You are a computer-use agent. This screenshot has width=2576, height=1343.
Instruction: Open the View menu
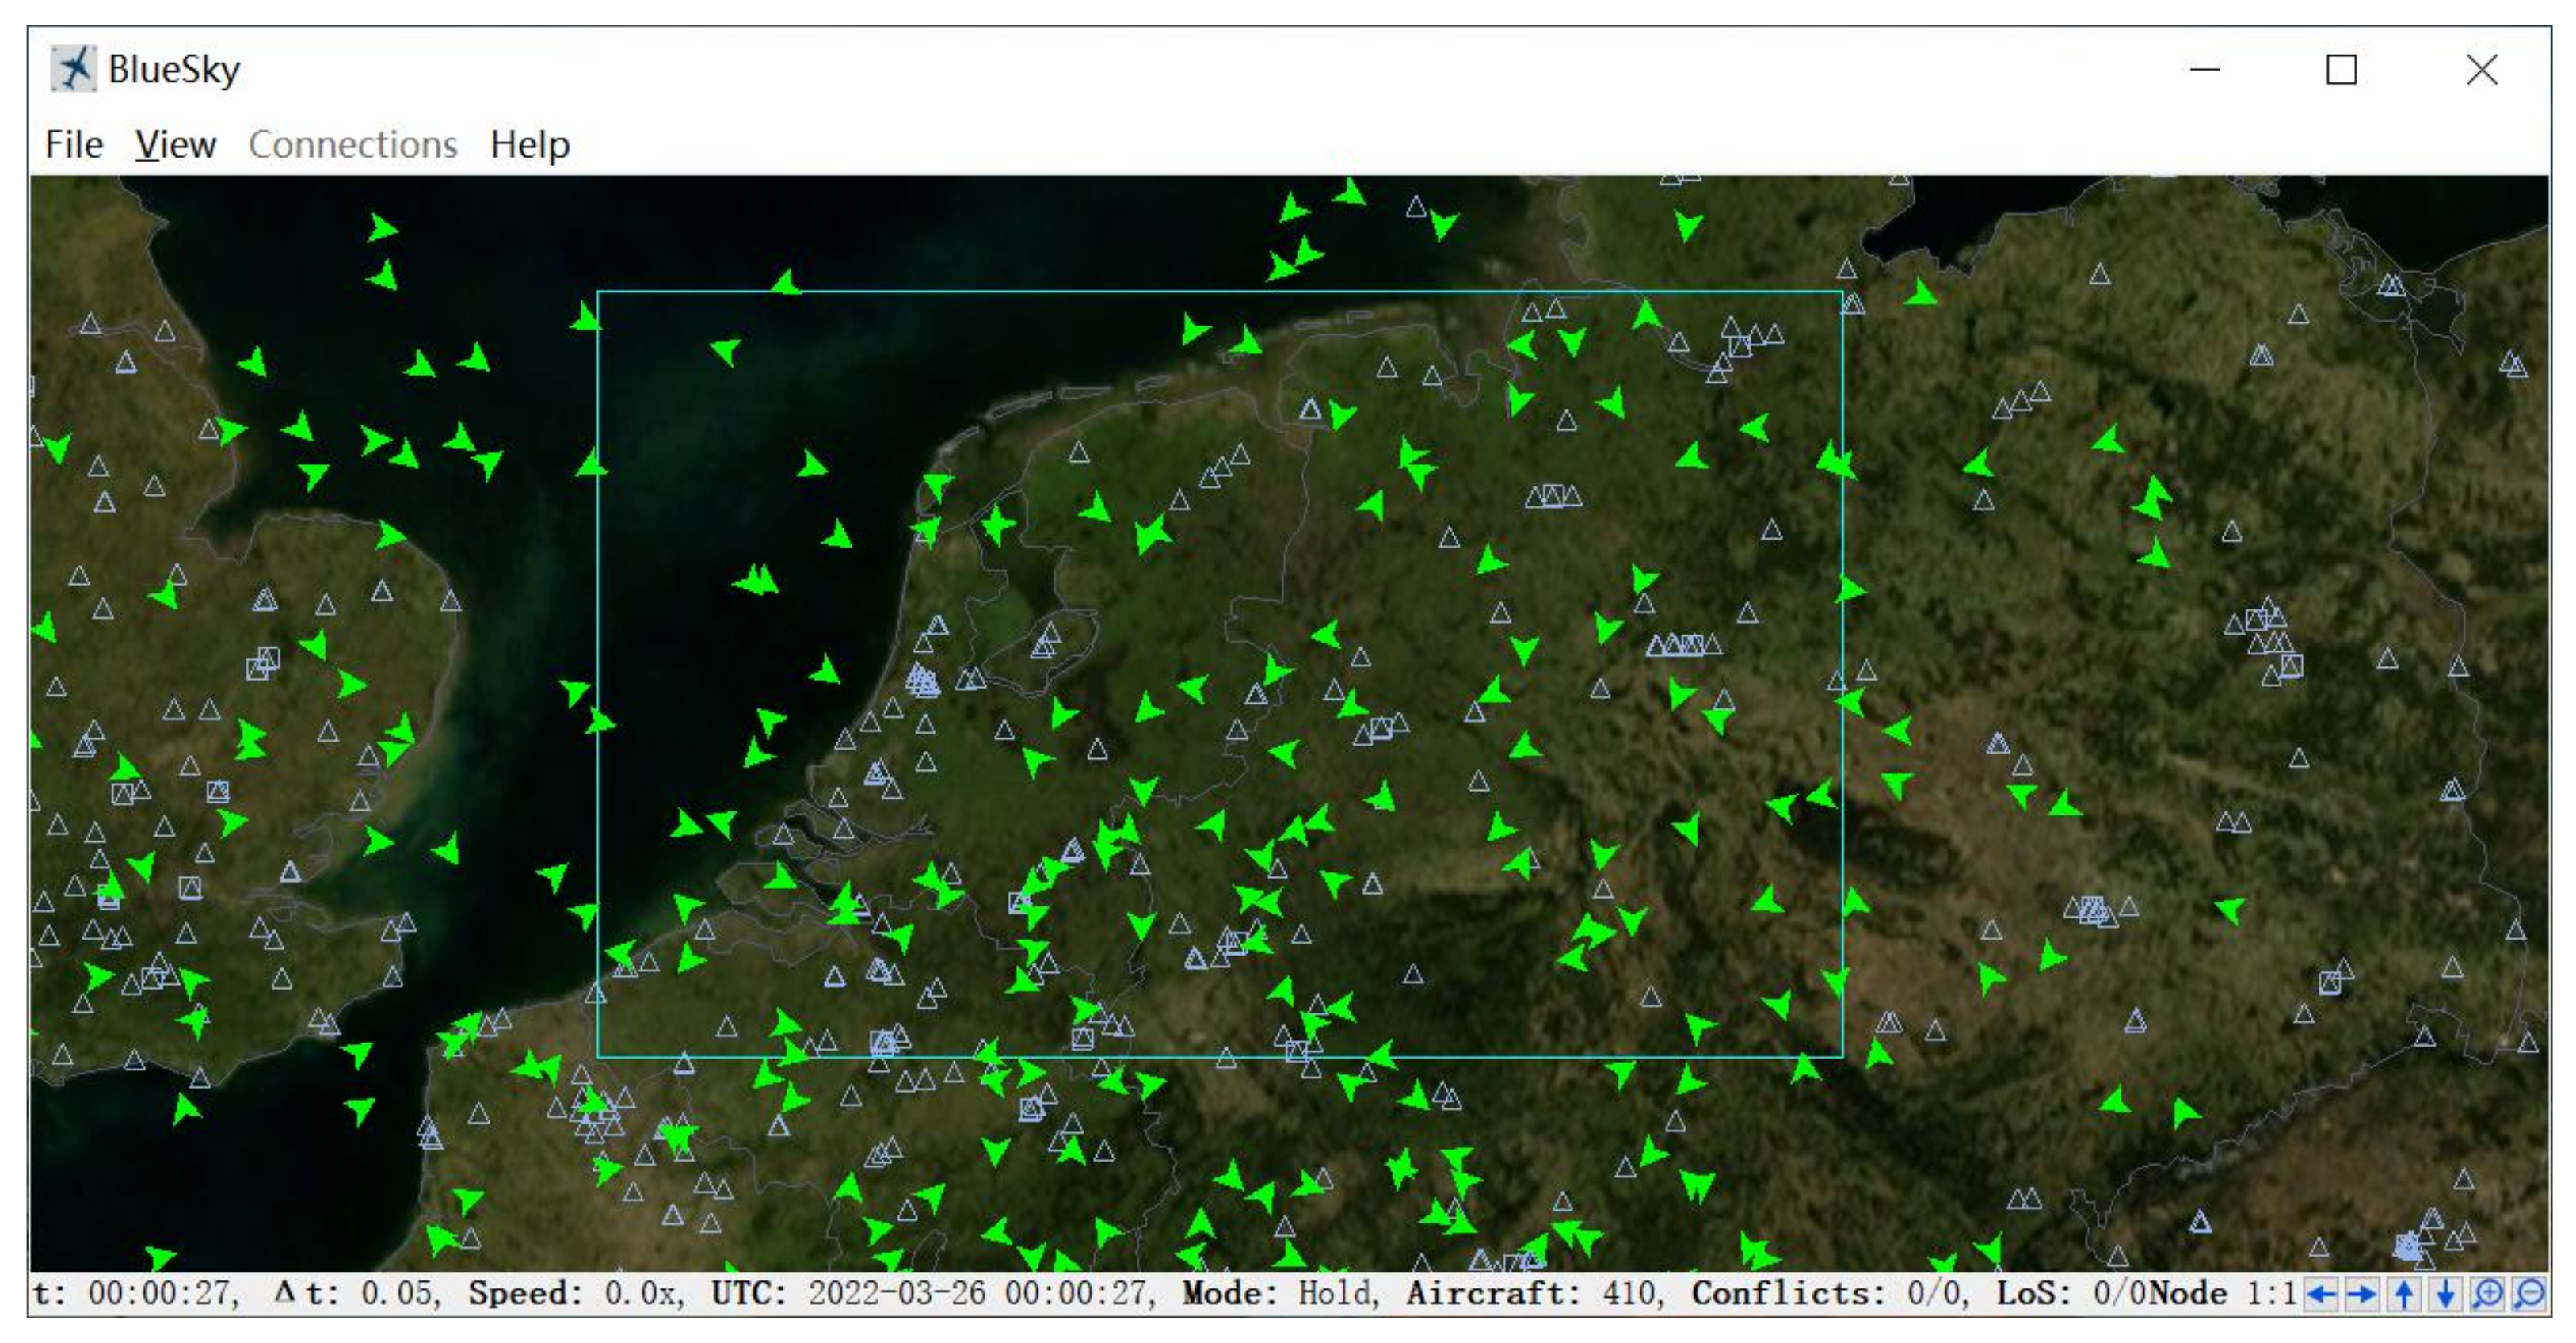tap(176, 145)
